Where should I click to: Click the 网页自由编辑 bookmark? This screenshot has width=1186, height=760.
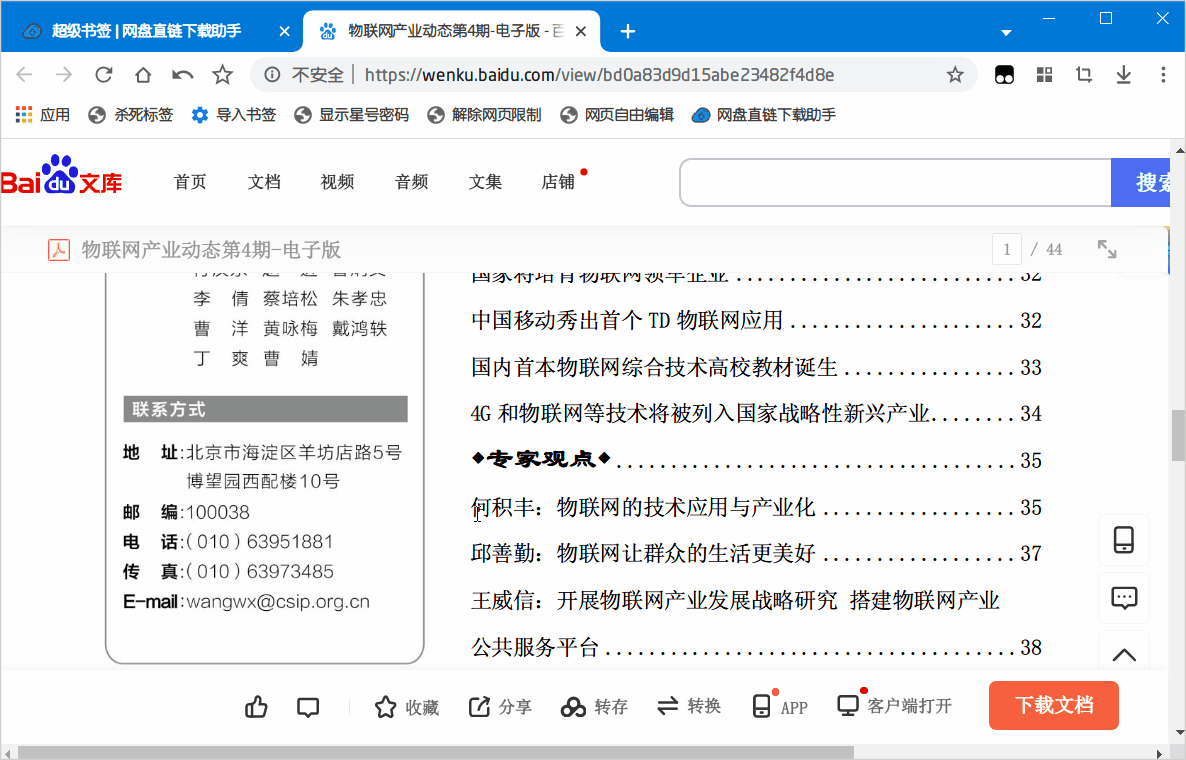pyautogui.click(x=617, y=115)
